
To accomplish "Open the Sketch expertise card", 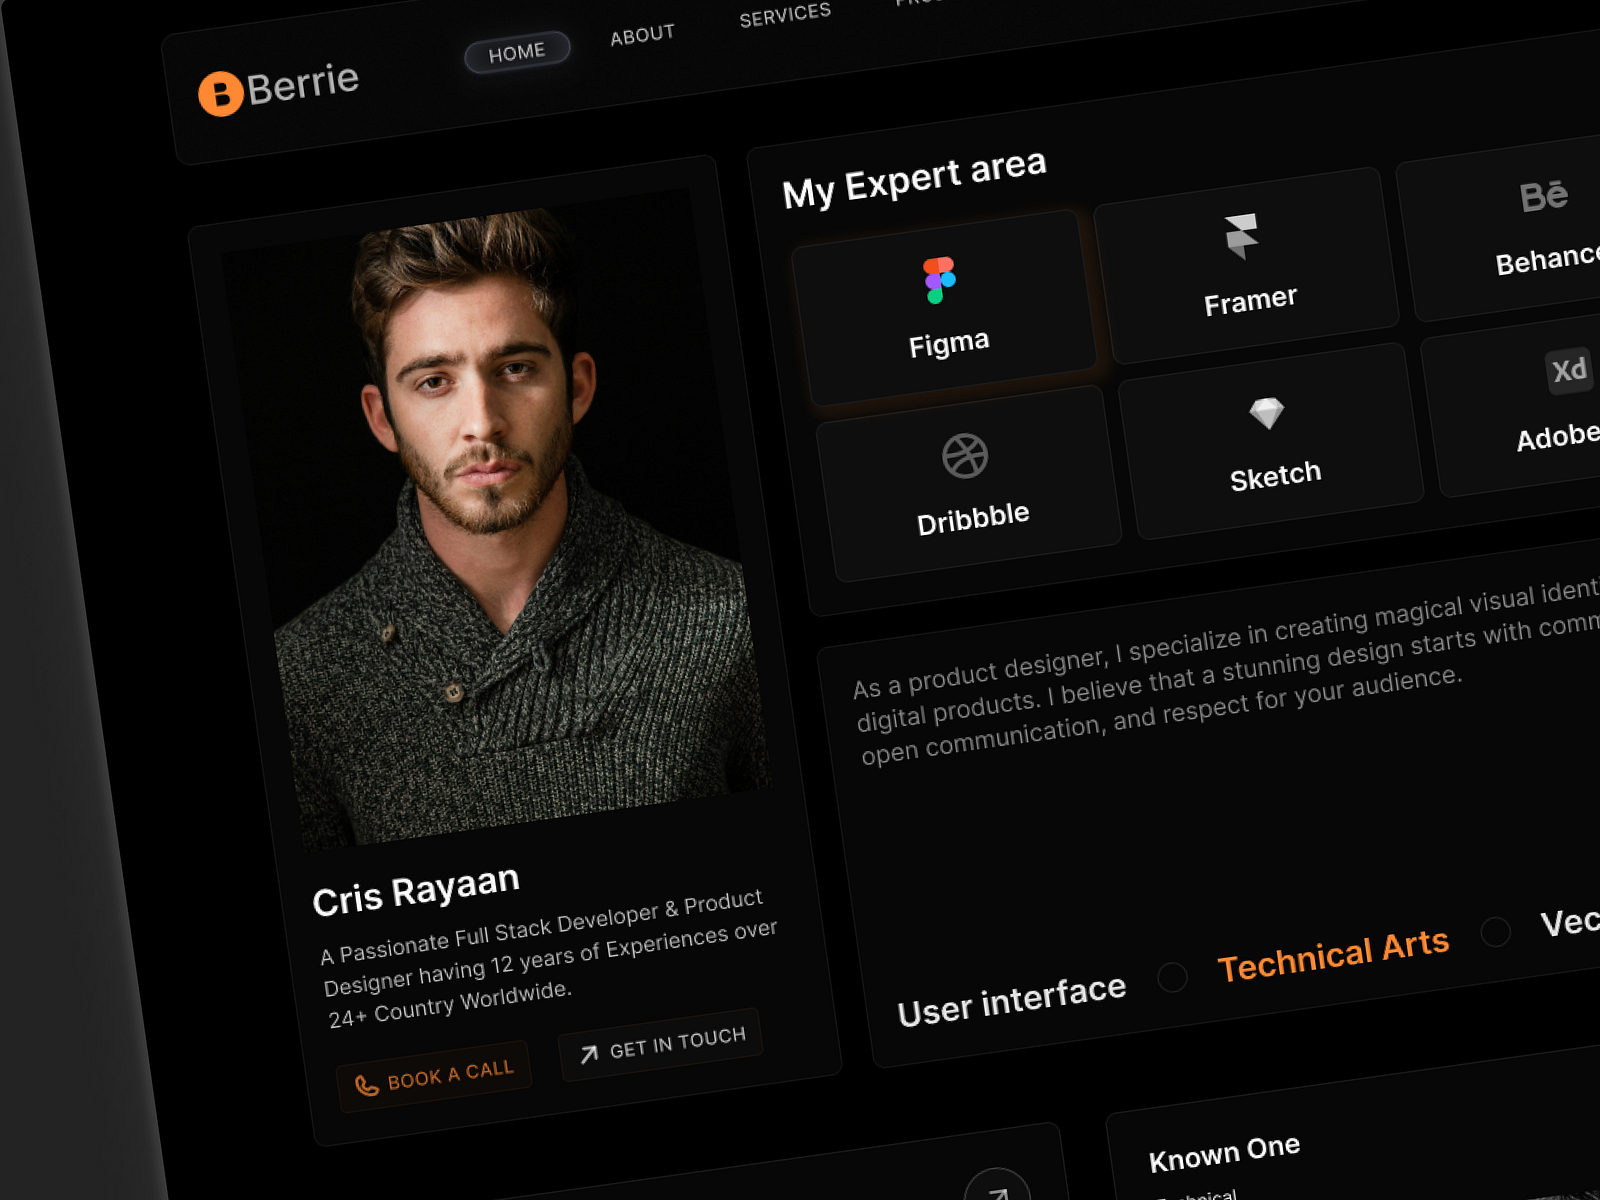I will (1271, 441).
